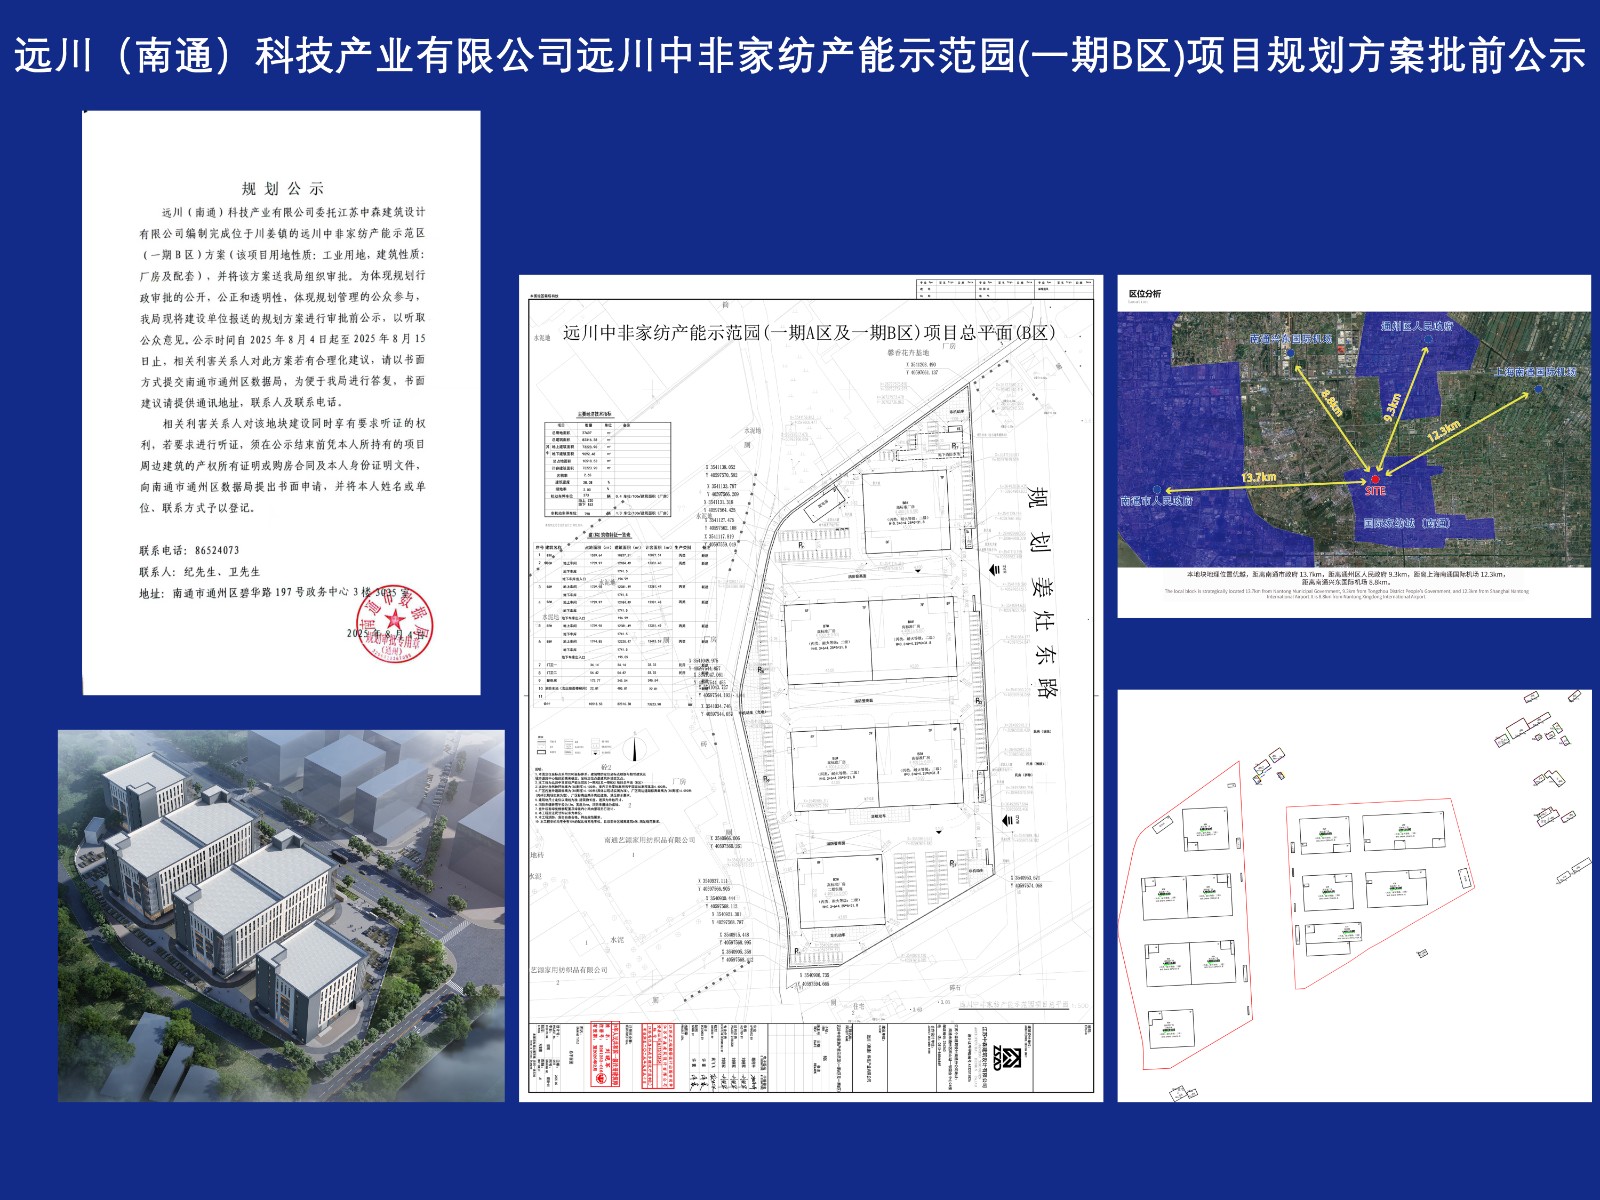
Task: Click the black entrance arrow by 规划姜灶东路
Action: 994,569
